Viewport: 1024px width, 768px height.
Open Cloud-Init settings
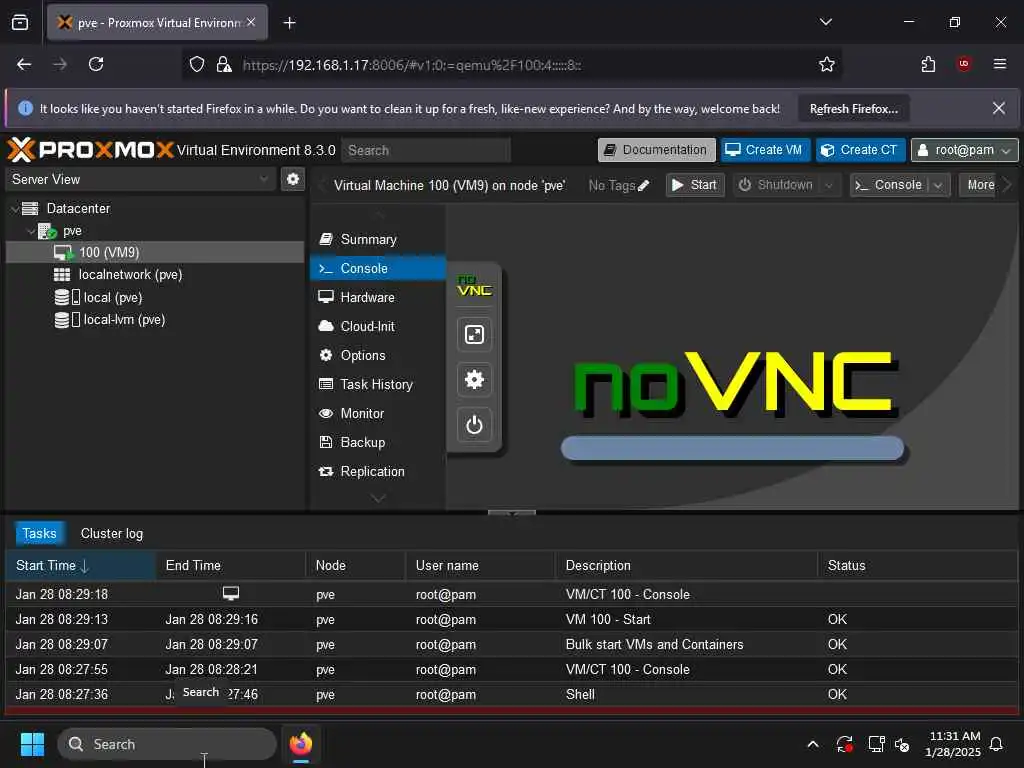pos(377,327)
